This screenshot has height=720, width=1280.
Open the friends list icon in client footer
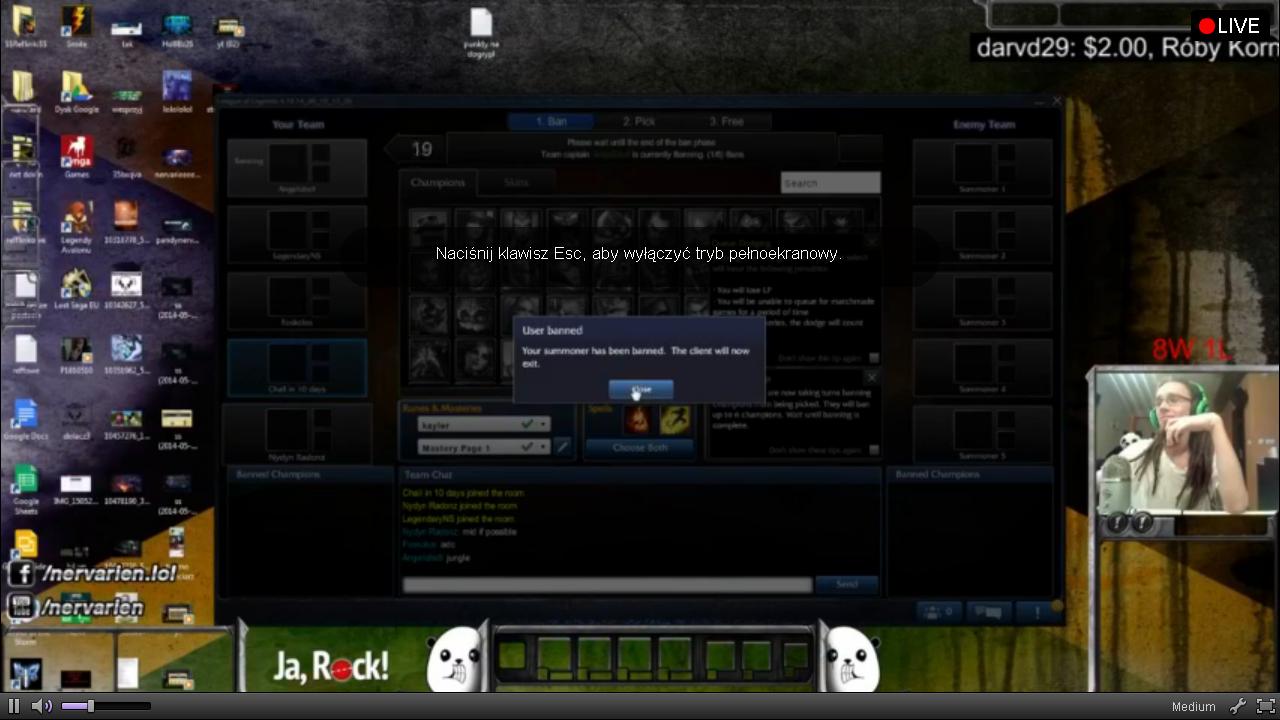939,611
